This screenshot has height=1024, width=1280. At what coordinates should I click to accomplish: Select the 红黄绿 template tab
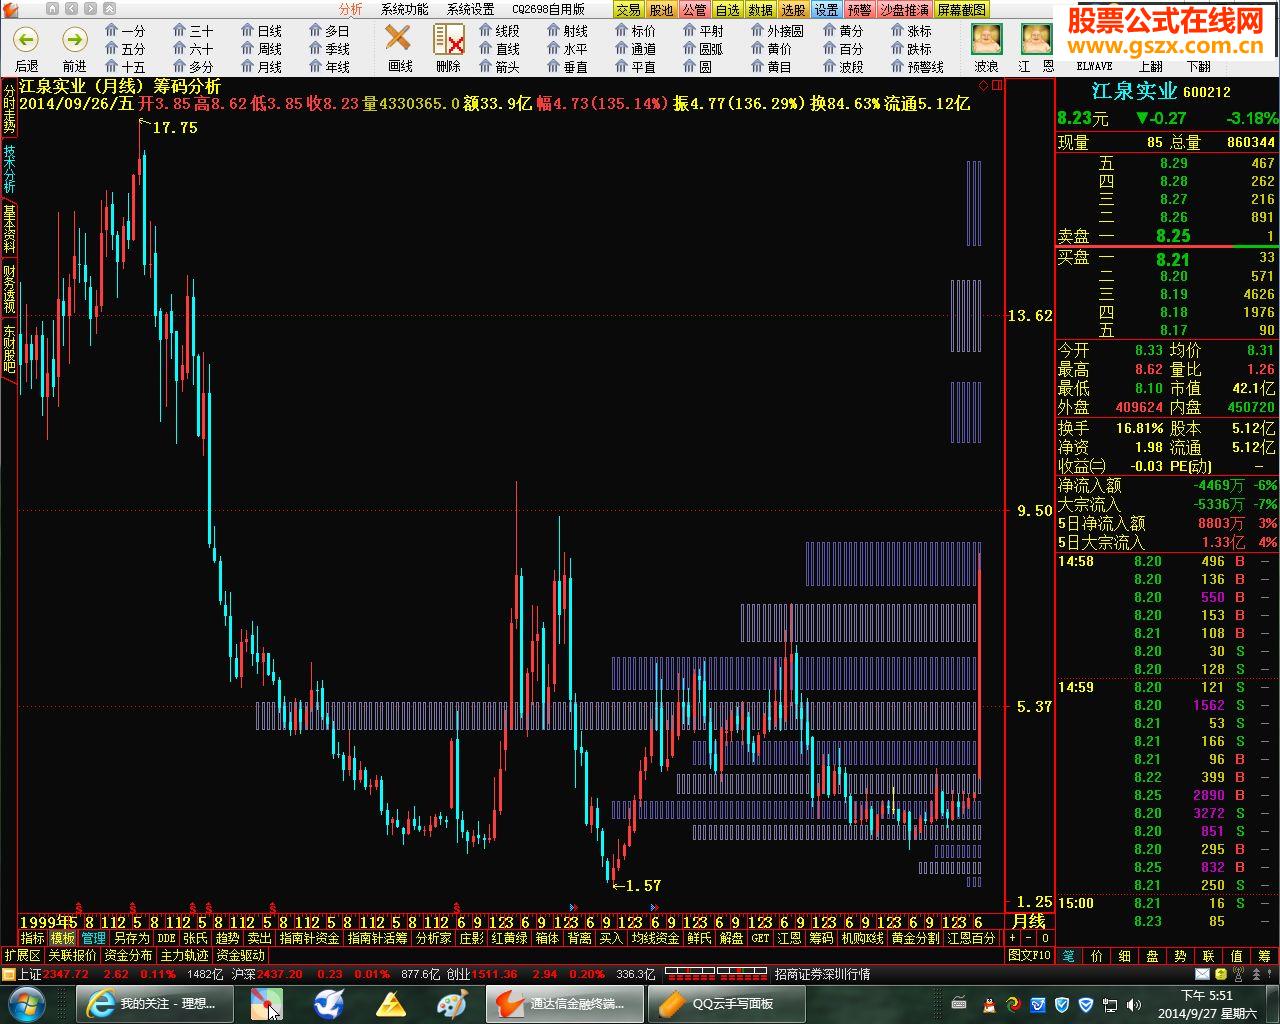click(x=509, y=938)
